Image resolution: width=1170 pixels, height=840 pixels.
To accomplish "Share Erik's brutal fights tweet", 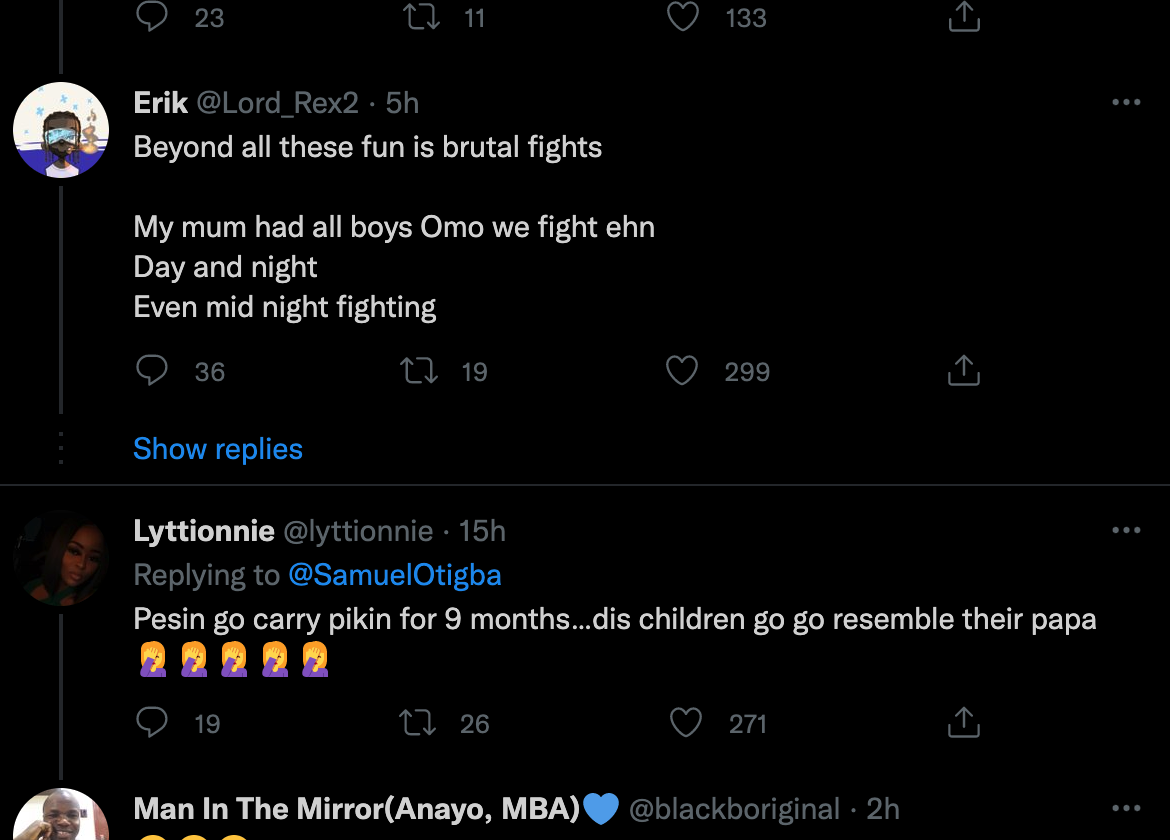I will tap(963, 372).
